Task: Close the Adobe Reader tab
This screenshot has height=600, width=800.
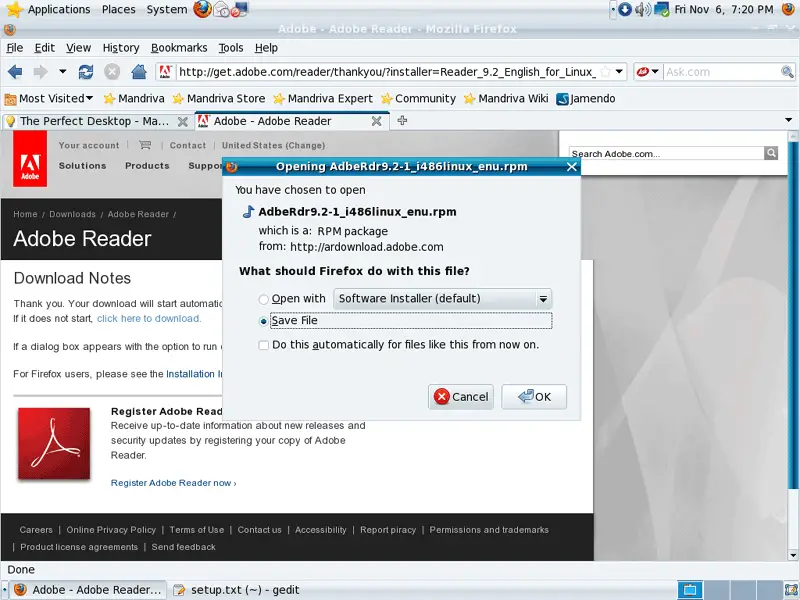Action: (377, 121)
